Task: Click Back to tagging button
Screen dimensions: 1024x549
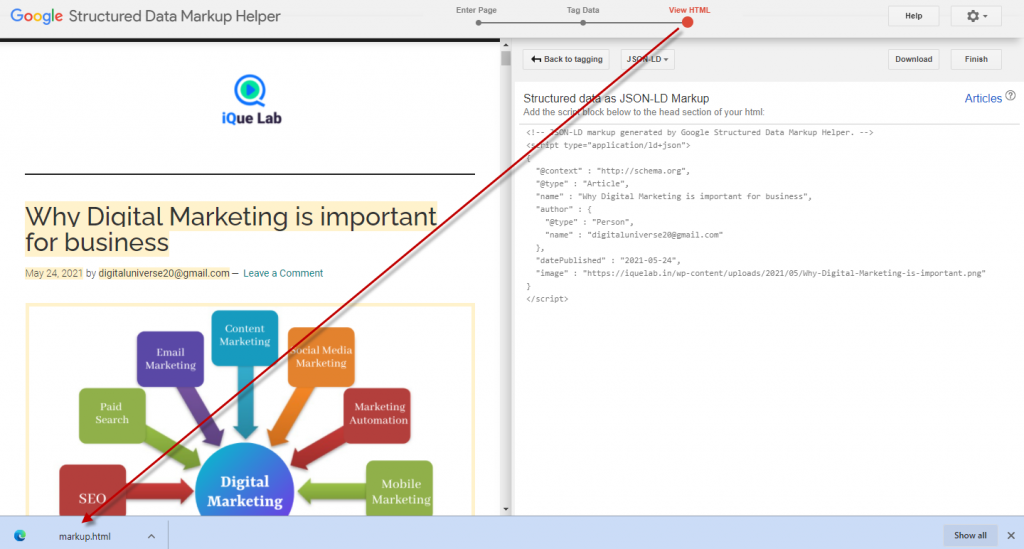Action: point(566,59)
